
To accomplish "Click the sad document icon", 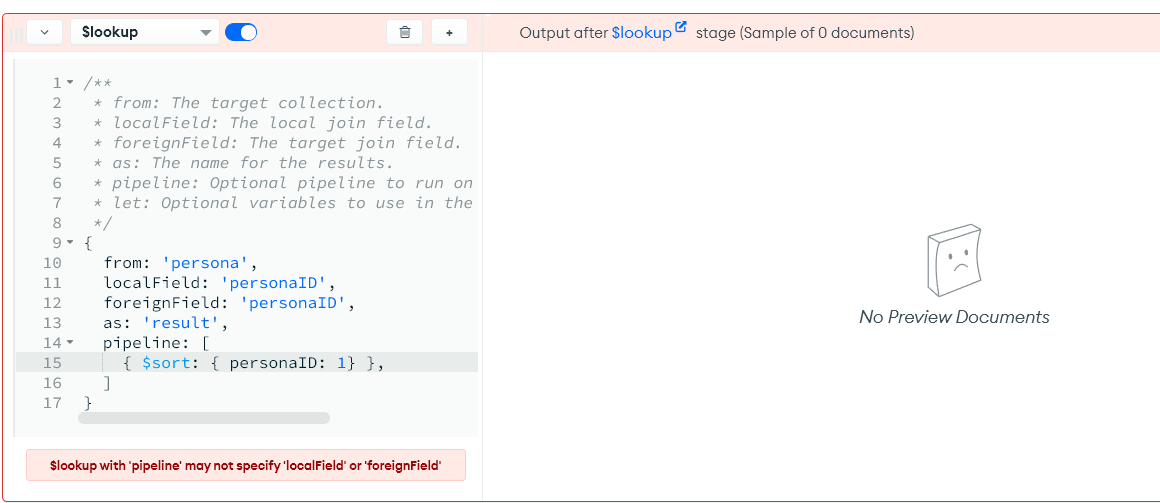I will click(x=955, y=260).
